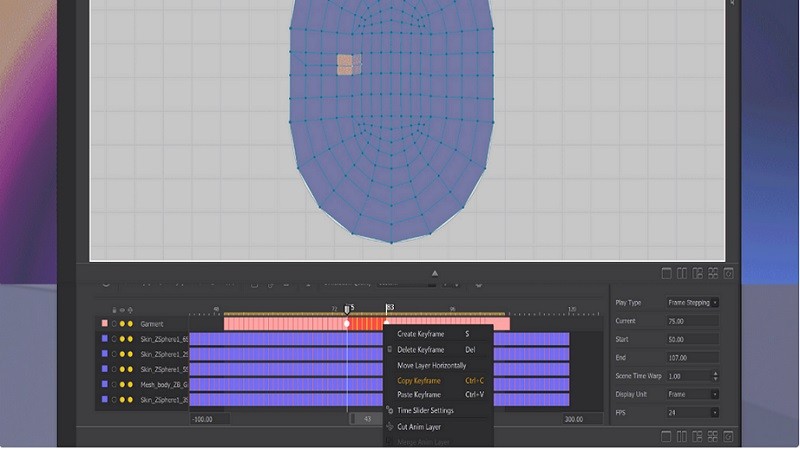
Task: Select the two-column split layout icon
Action: click(682, 273)
